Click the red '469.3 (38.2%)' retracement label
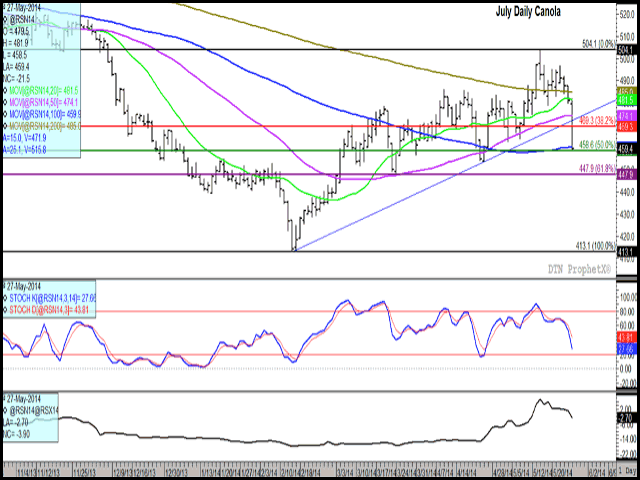Image resolution: width=640 pixels, height=480 pixels. [598, 121]
